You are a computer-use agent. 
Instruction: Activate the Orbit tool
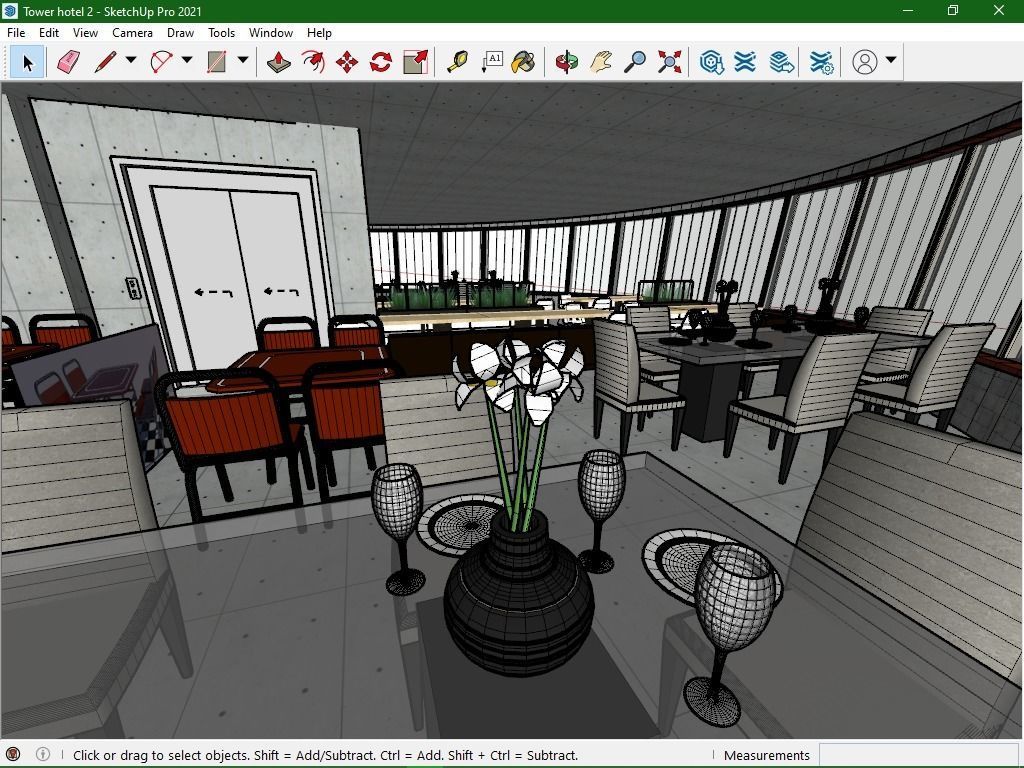(x=566, y=62)
